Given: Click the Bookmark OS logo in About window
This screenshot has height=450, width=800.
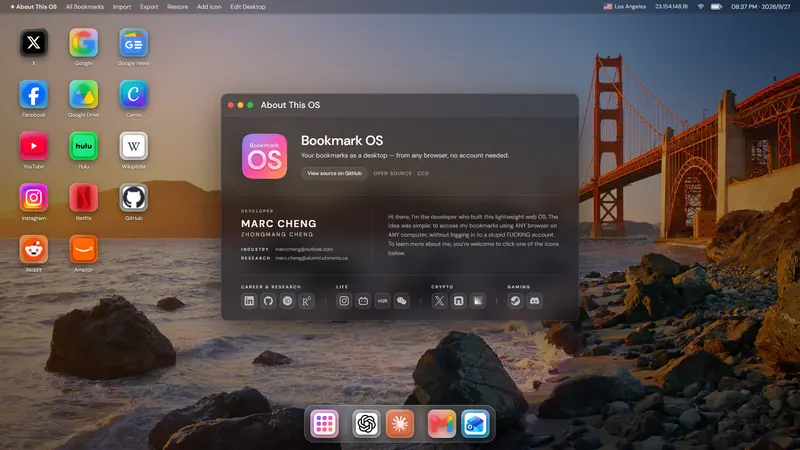Looking at the screenshot, I should pos(264,156).
